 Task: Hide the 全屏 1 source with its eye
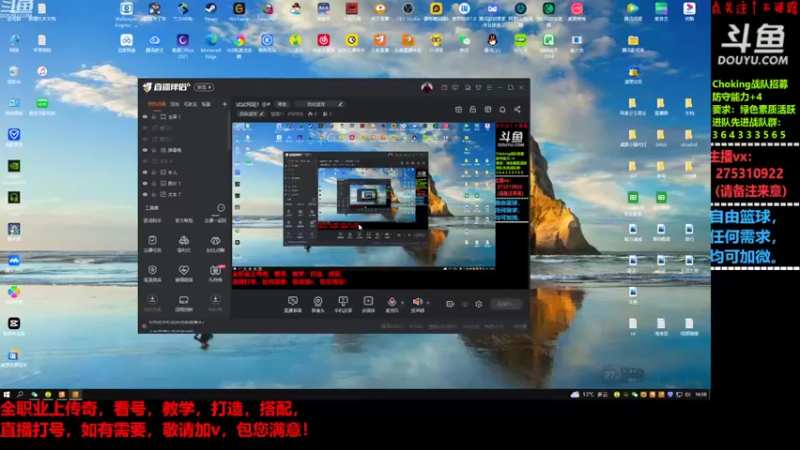click(x=145, y=117)
